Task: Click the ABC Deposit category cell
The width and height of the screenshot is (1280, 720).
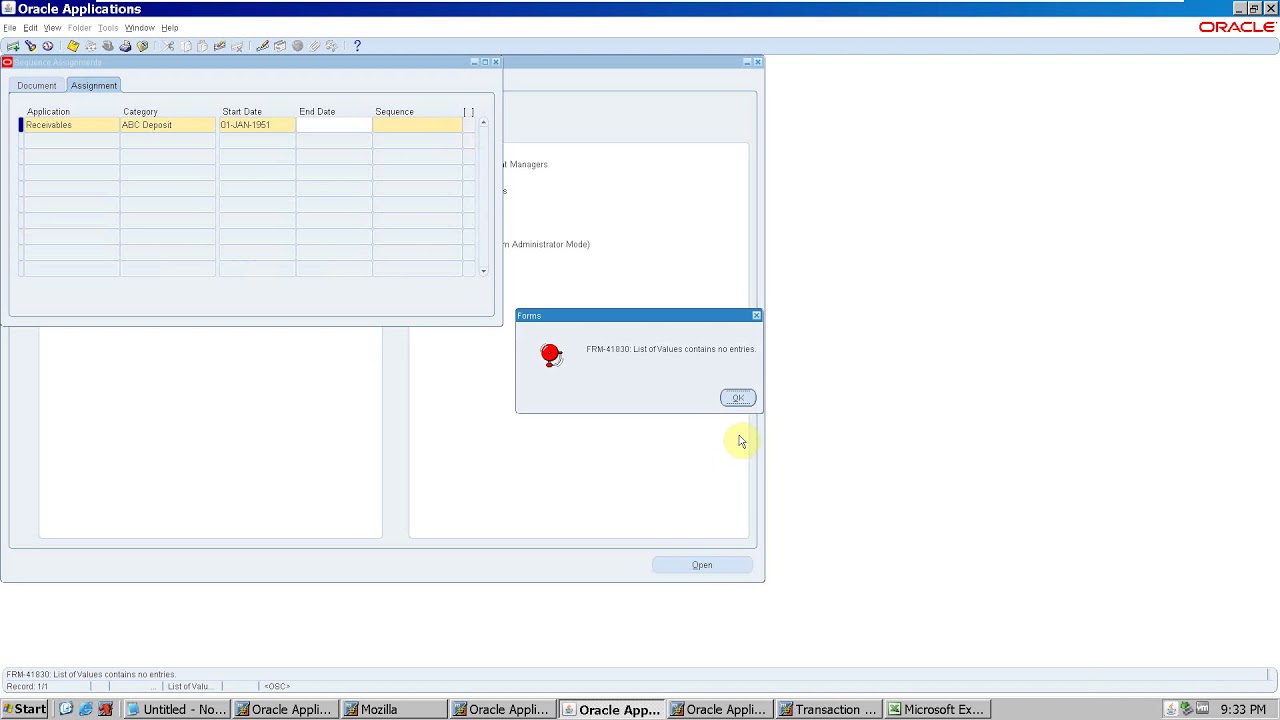Action: click(x=167, y=125)
